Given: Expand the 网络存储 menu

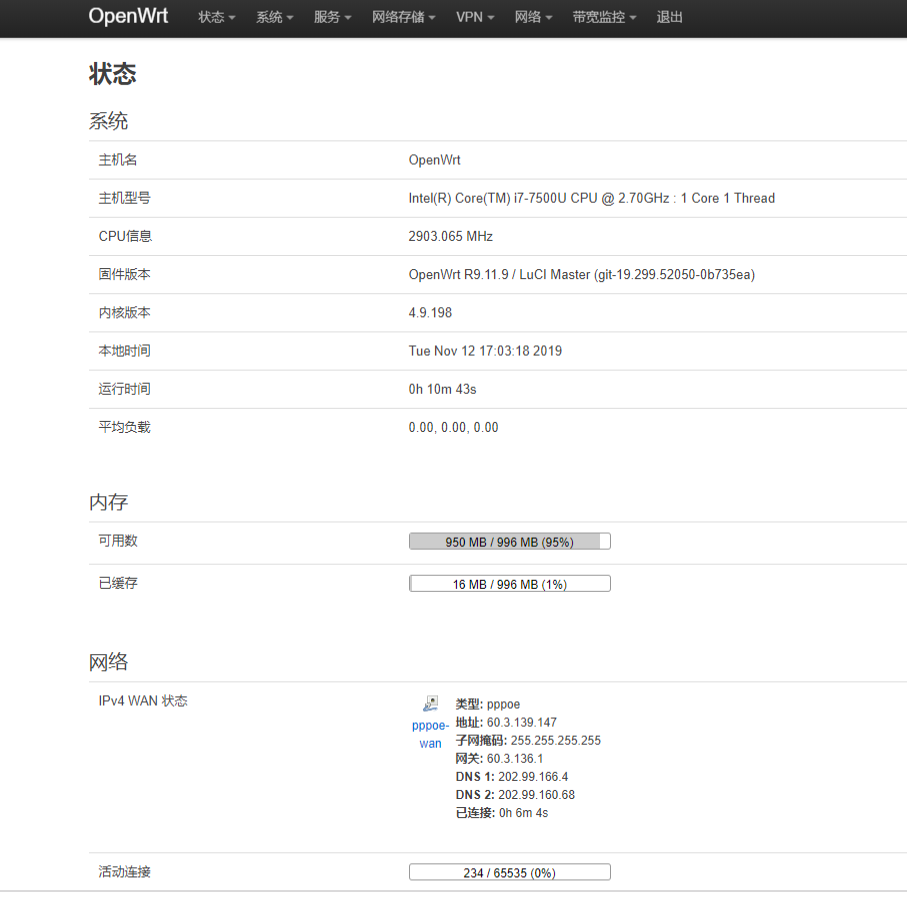Looking at the screenshot, I should click(404, 17).
